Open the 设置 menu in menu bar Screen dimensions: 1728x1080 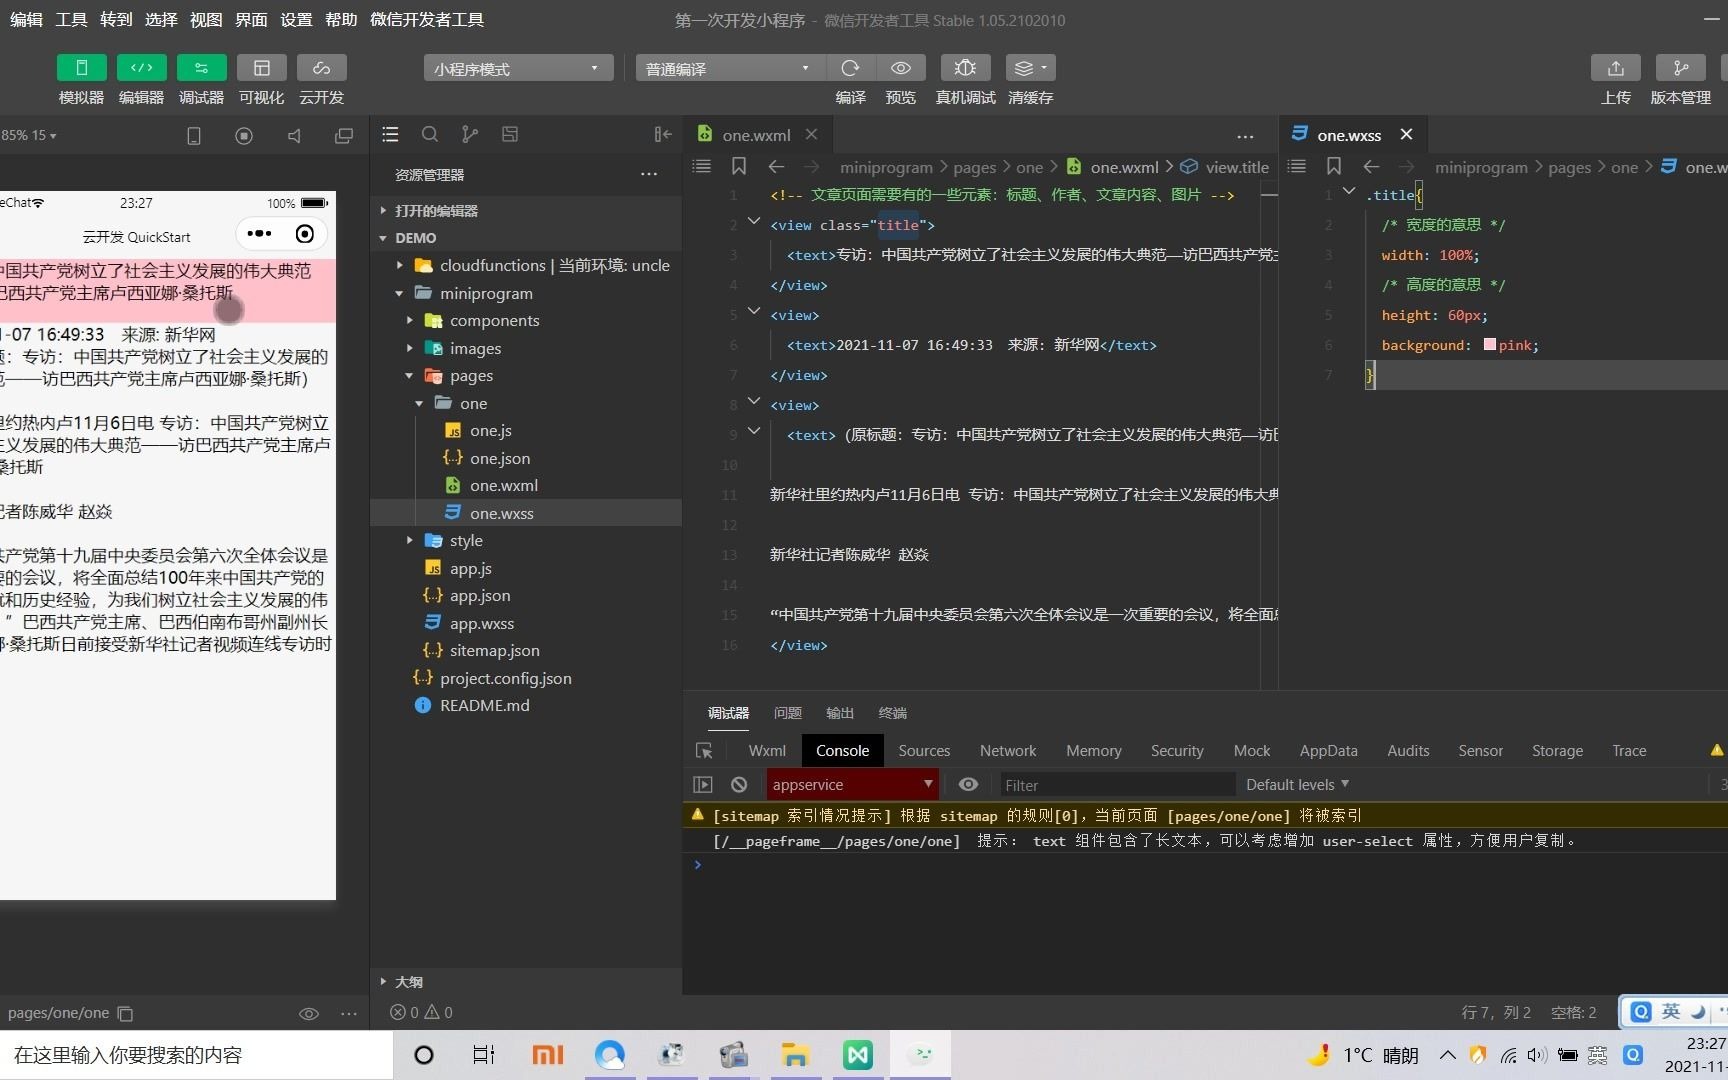[x=296, y=19]
